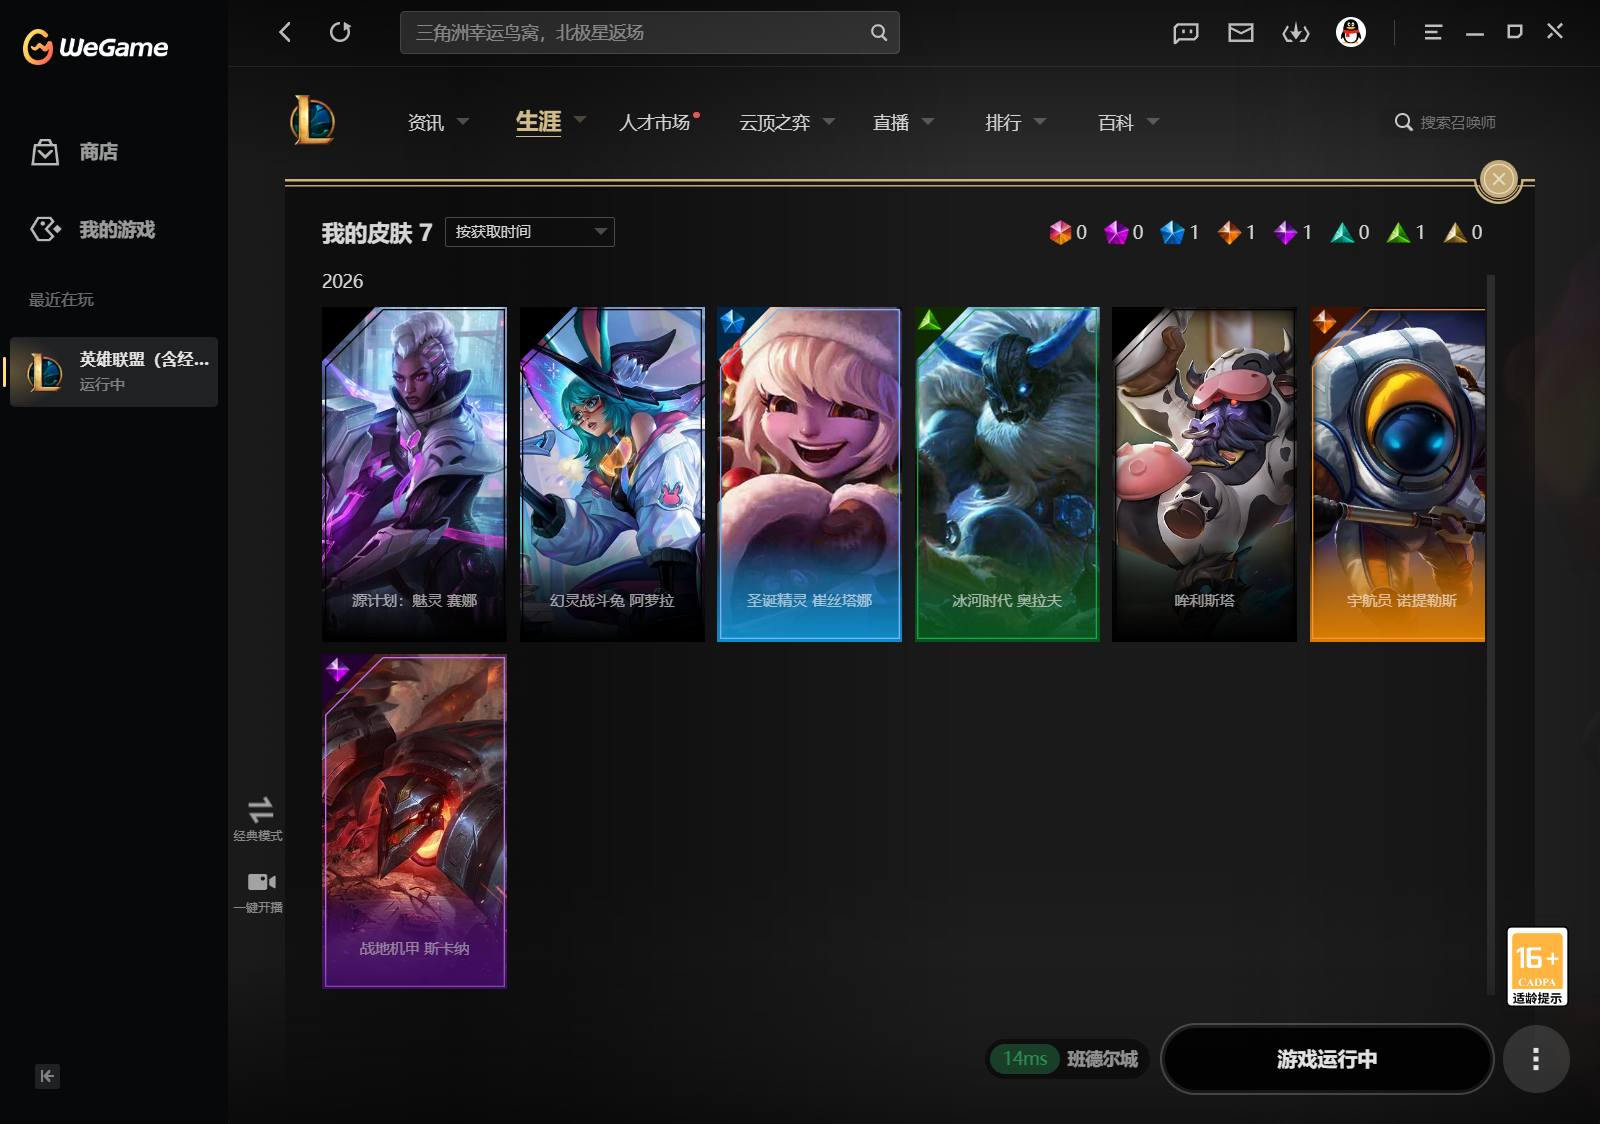1600x1124 pixels.
Task: Open the 排行 tab
Action: [1003, 122]
